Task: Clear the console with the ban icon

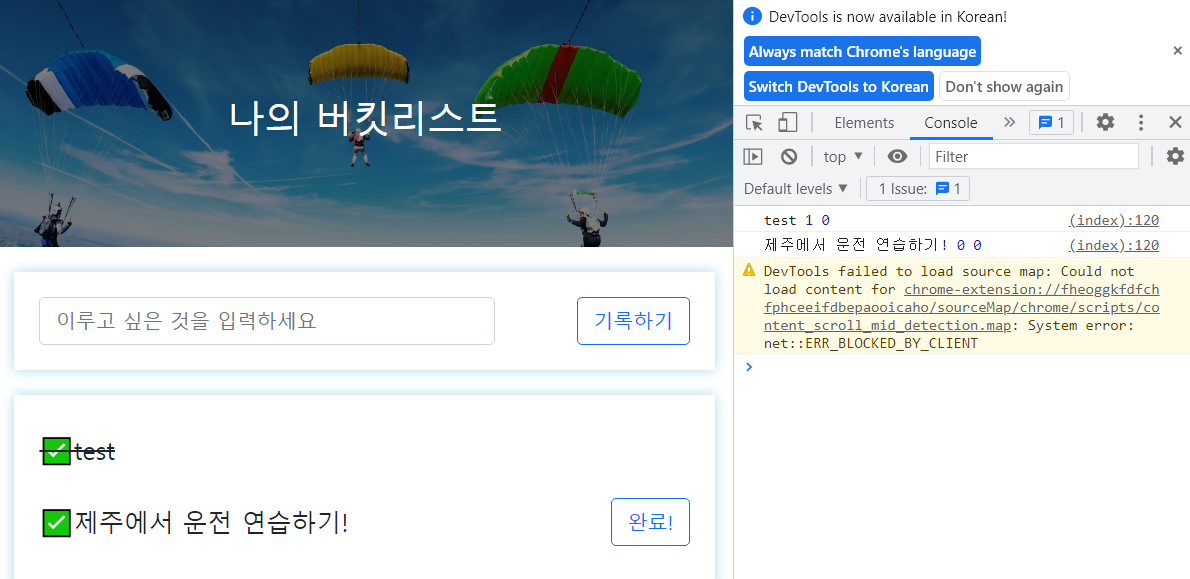Action: click(x=789, y=156)
